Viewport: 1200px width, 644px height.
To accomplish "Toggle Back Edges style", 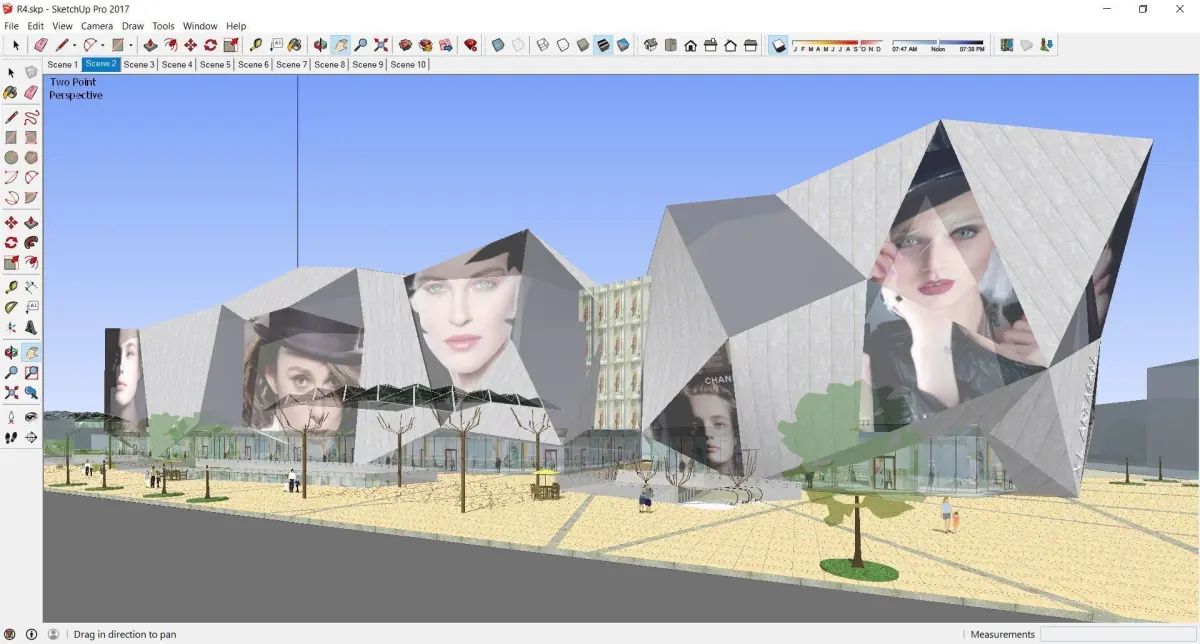I will tap(517, 45).
